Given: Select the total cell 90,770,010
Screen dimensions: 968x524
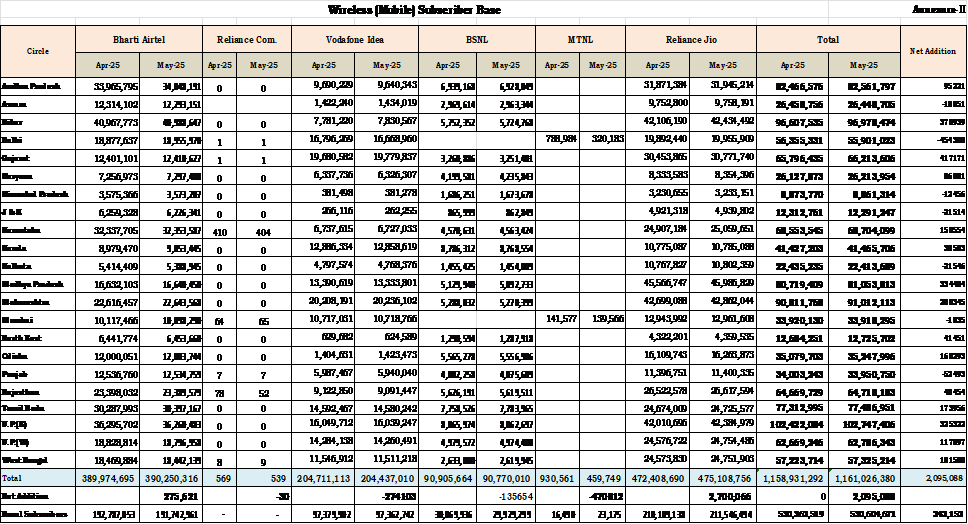Looking at the screenshot, I should coord(506,478).
